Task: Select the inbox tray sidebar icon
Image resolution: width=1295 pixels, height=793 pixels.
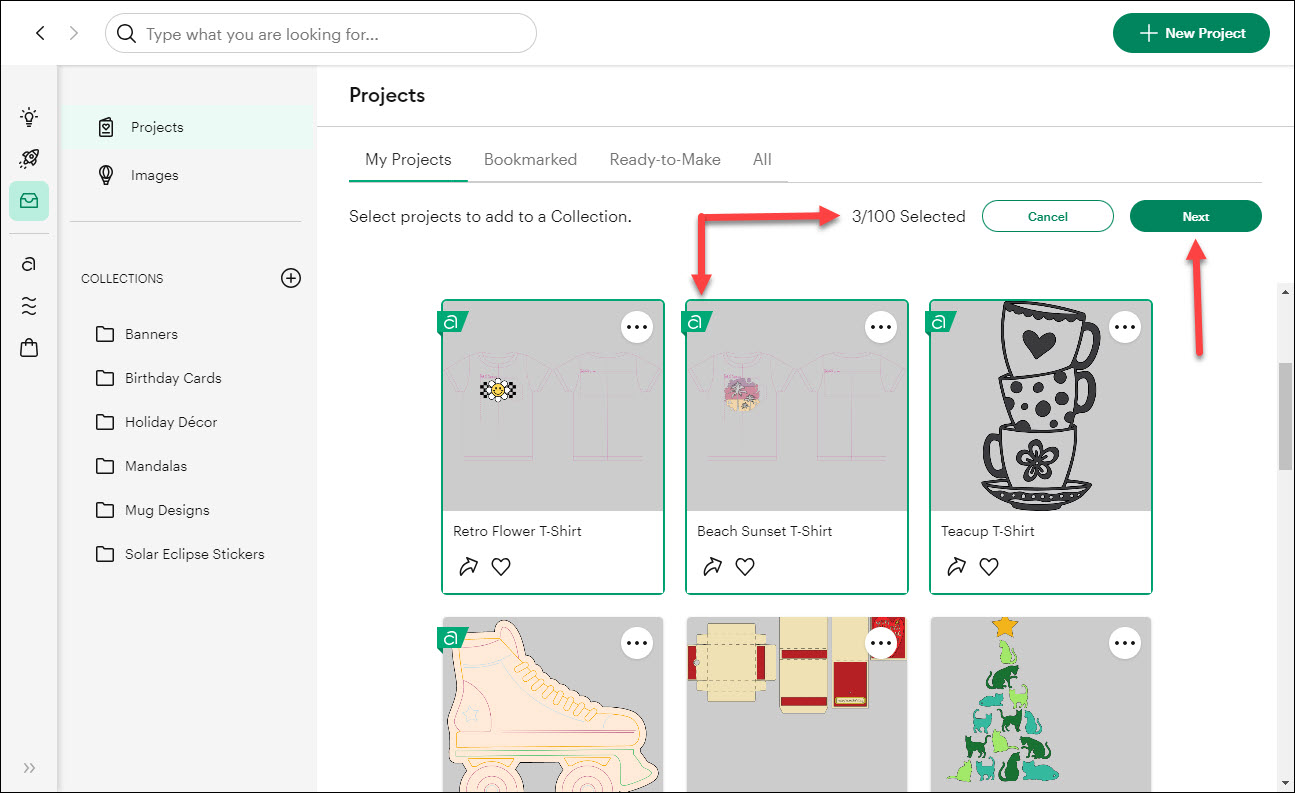Action: pos(29,201)
